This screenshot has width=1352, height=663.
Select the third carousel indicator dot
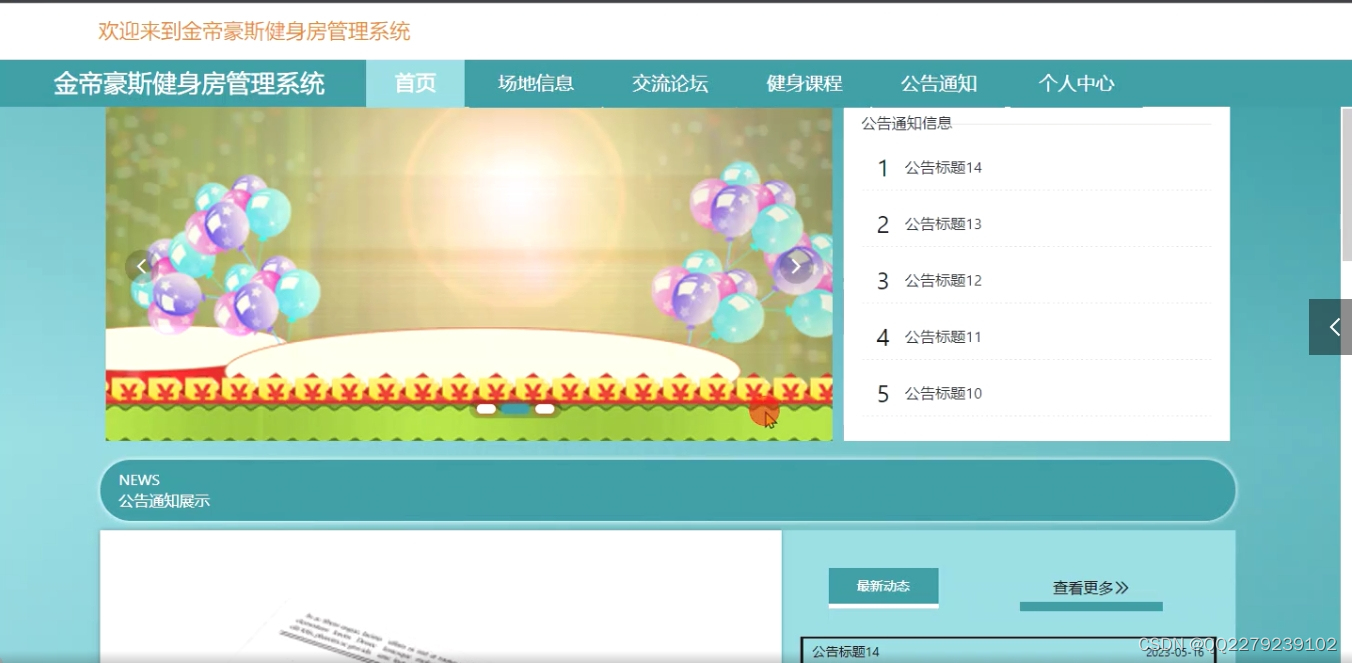[544, 408]
